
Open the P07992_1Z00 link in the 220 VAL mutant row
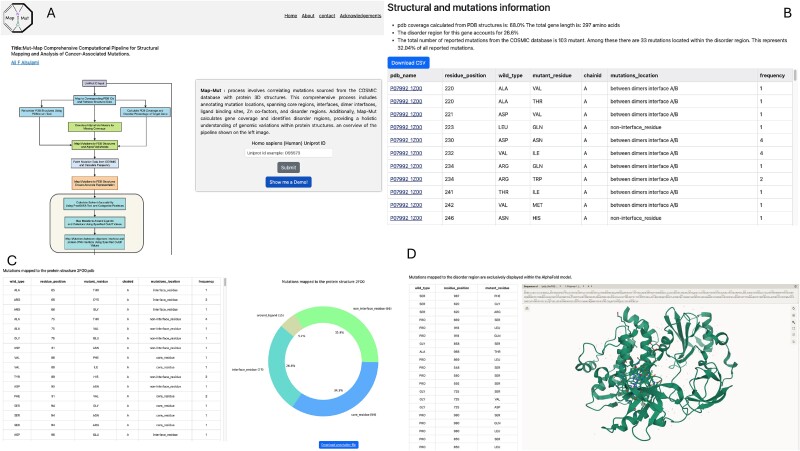pos(406,88)
